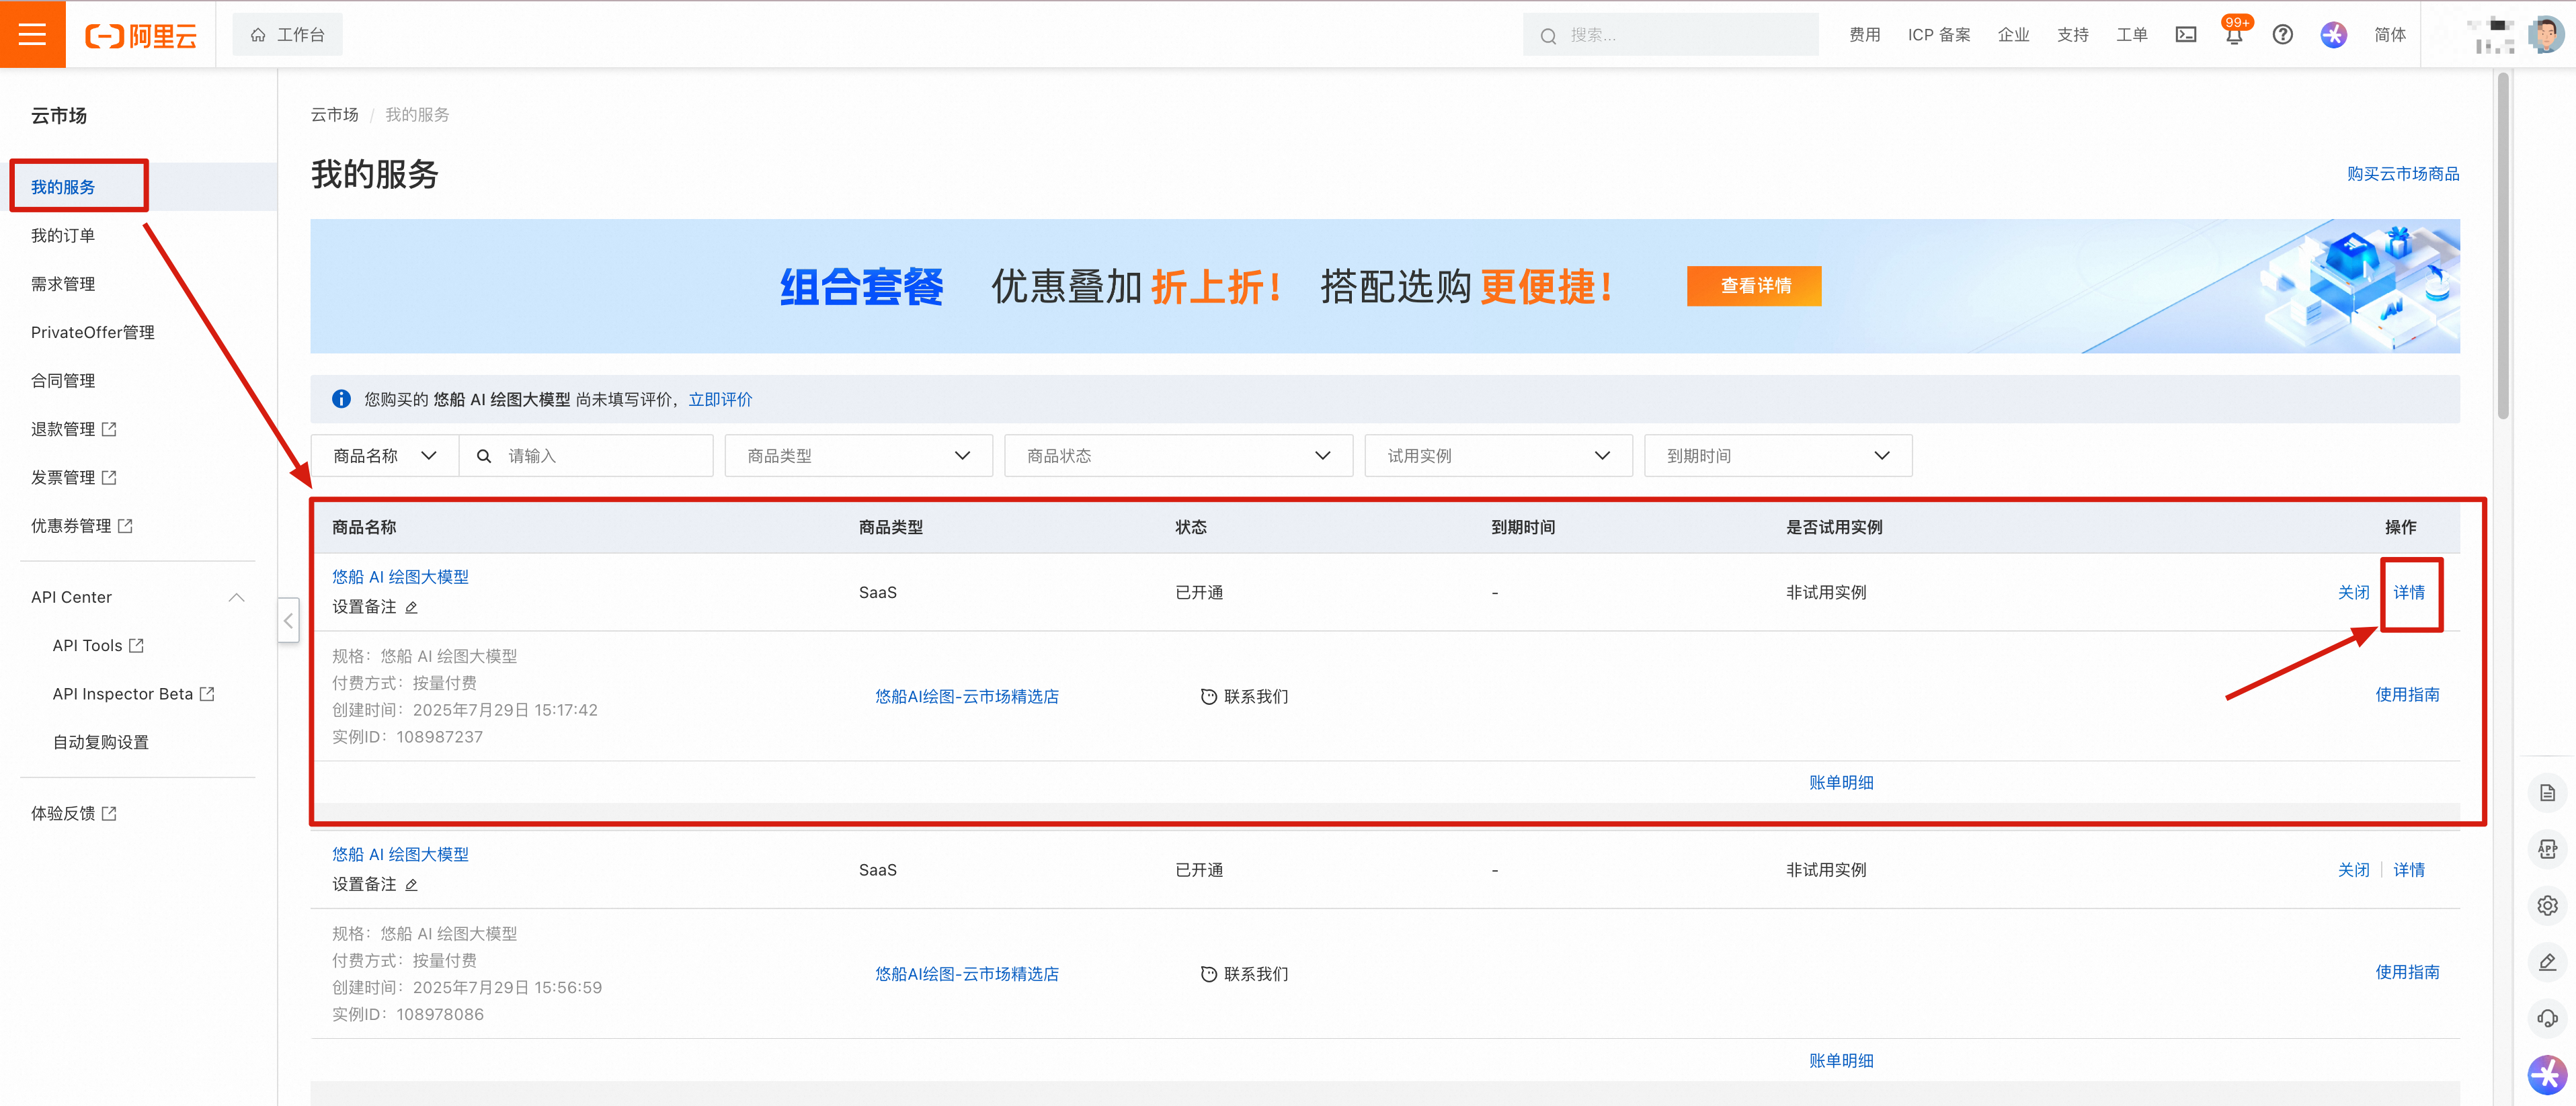Launch the Cloud Shell terminal icon

point(2186,35)
